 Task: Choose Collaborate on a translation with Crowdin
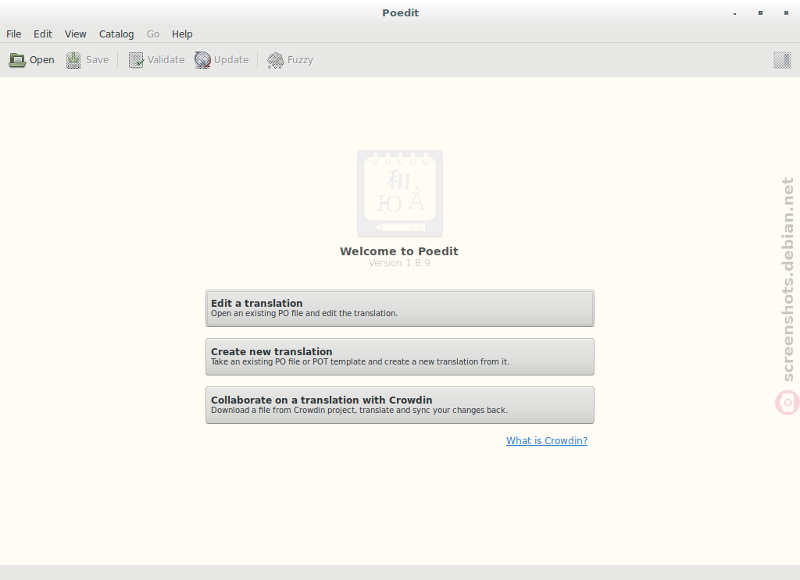(x=400, y=405)
